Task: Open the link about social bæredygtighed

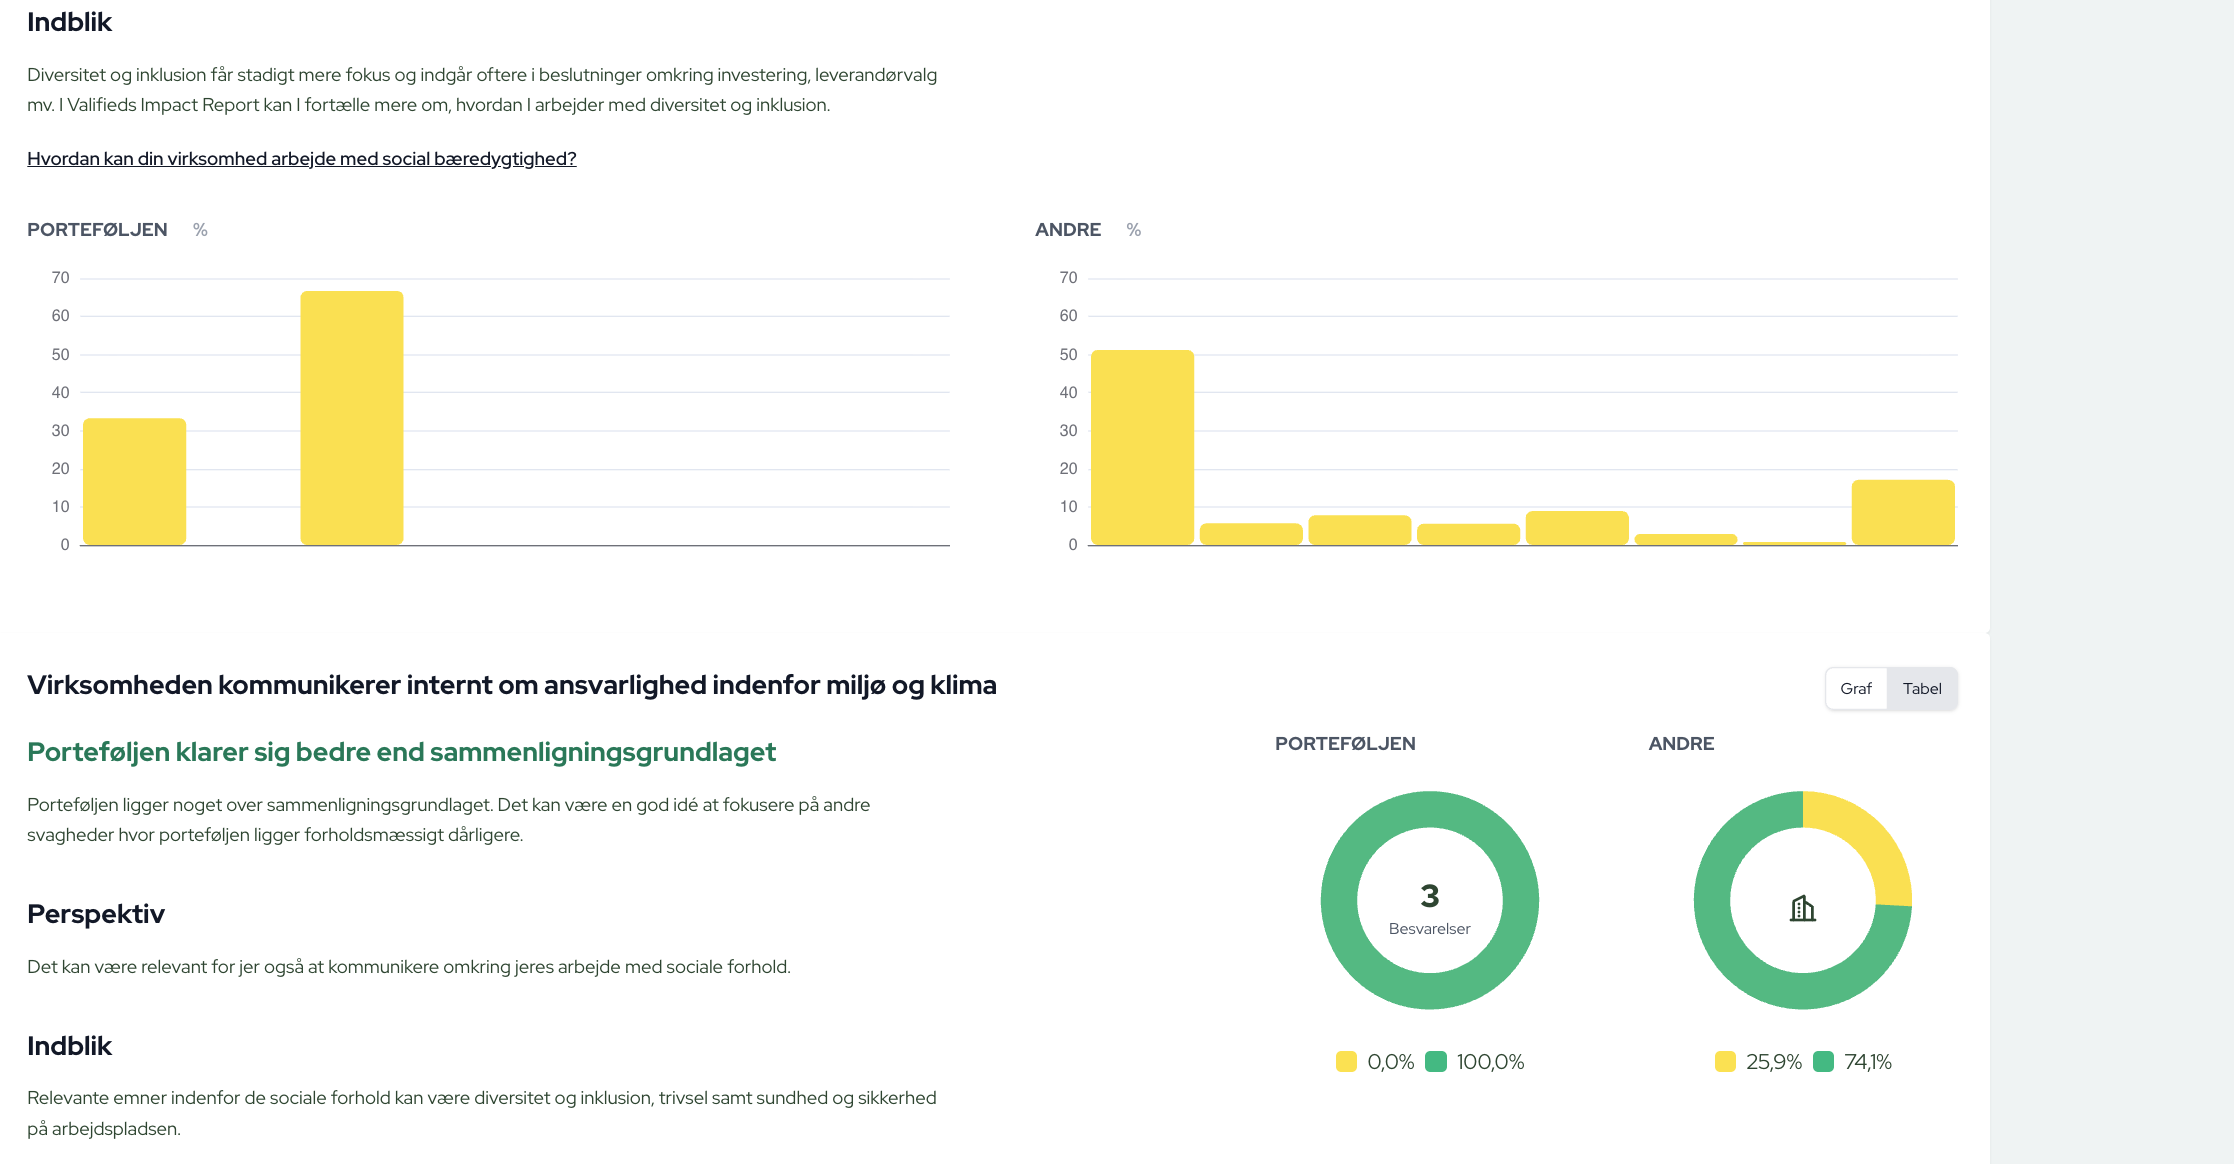Action: [302, 158]
